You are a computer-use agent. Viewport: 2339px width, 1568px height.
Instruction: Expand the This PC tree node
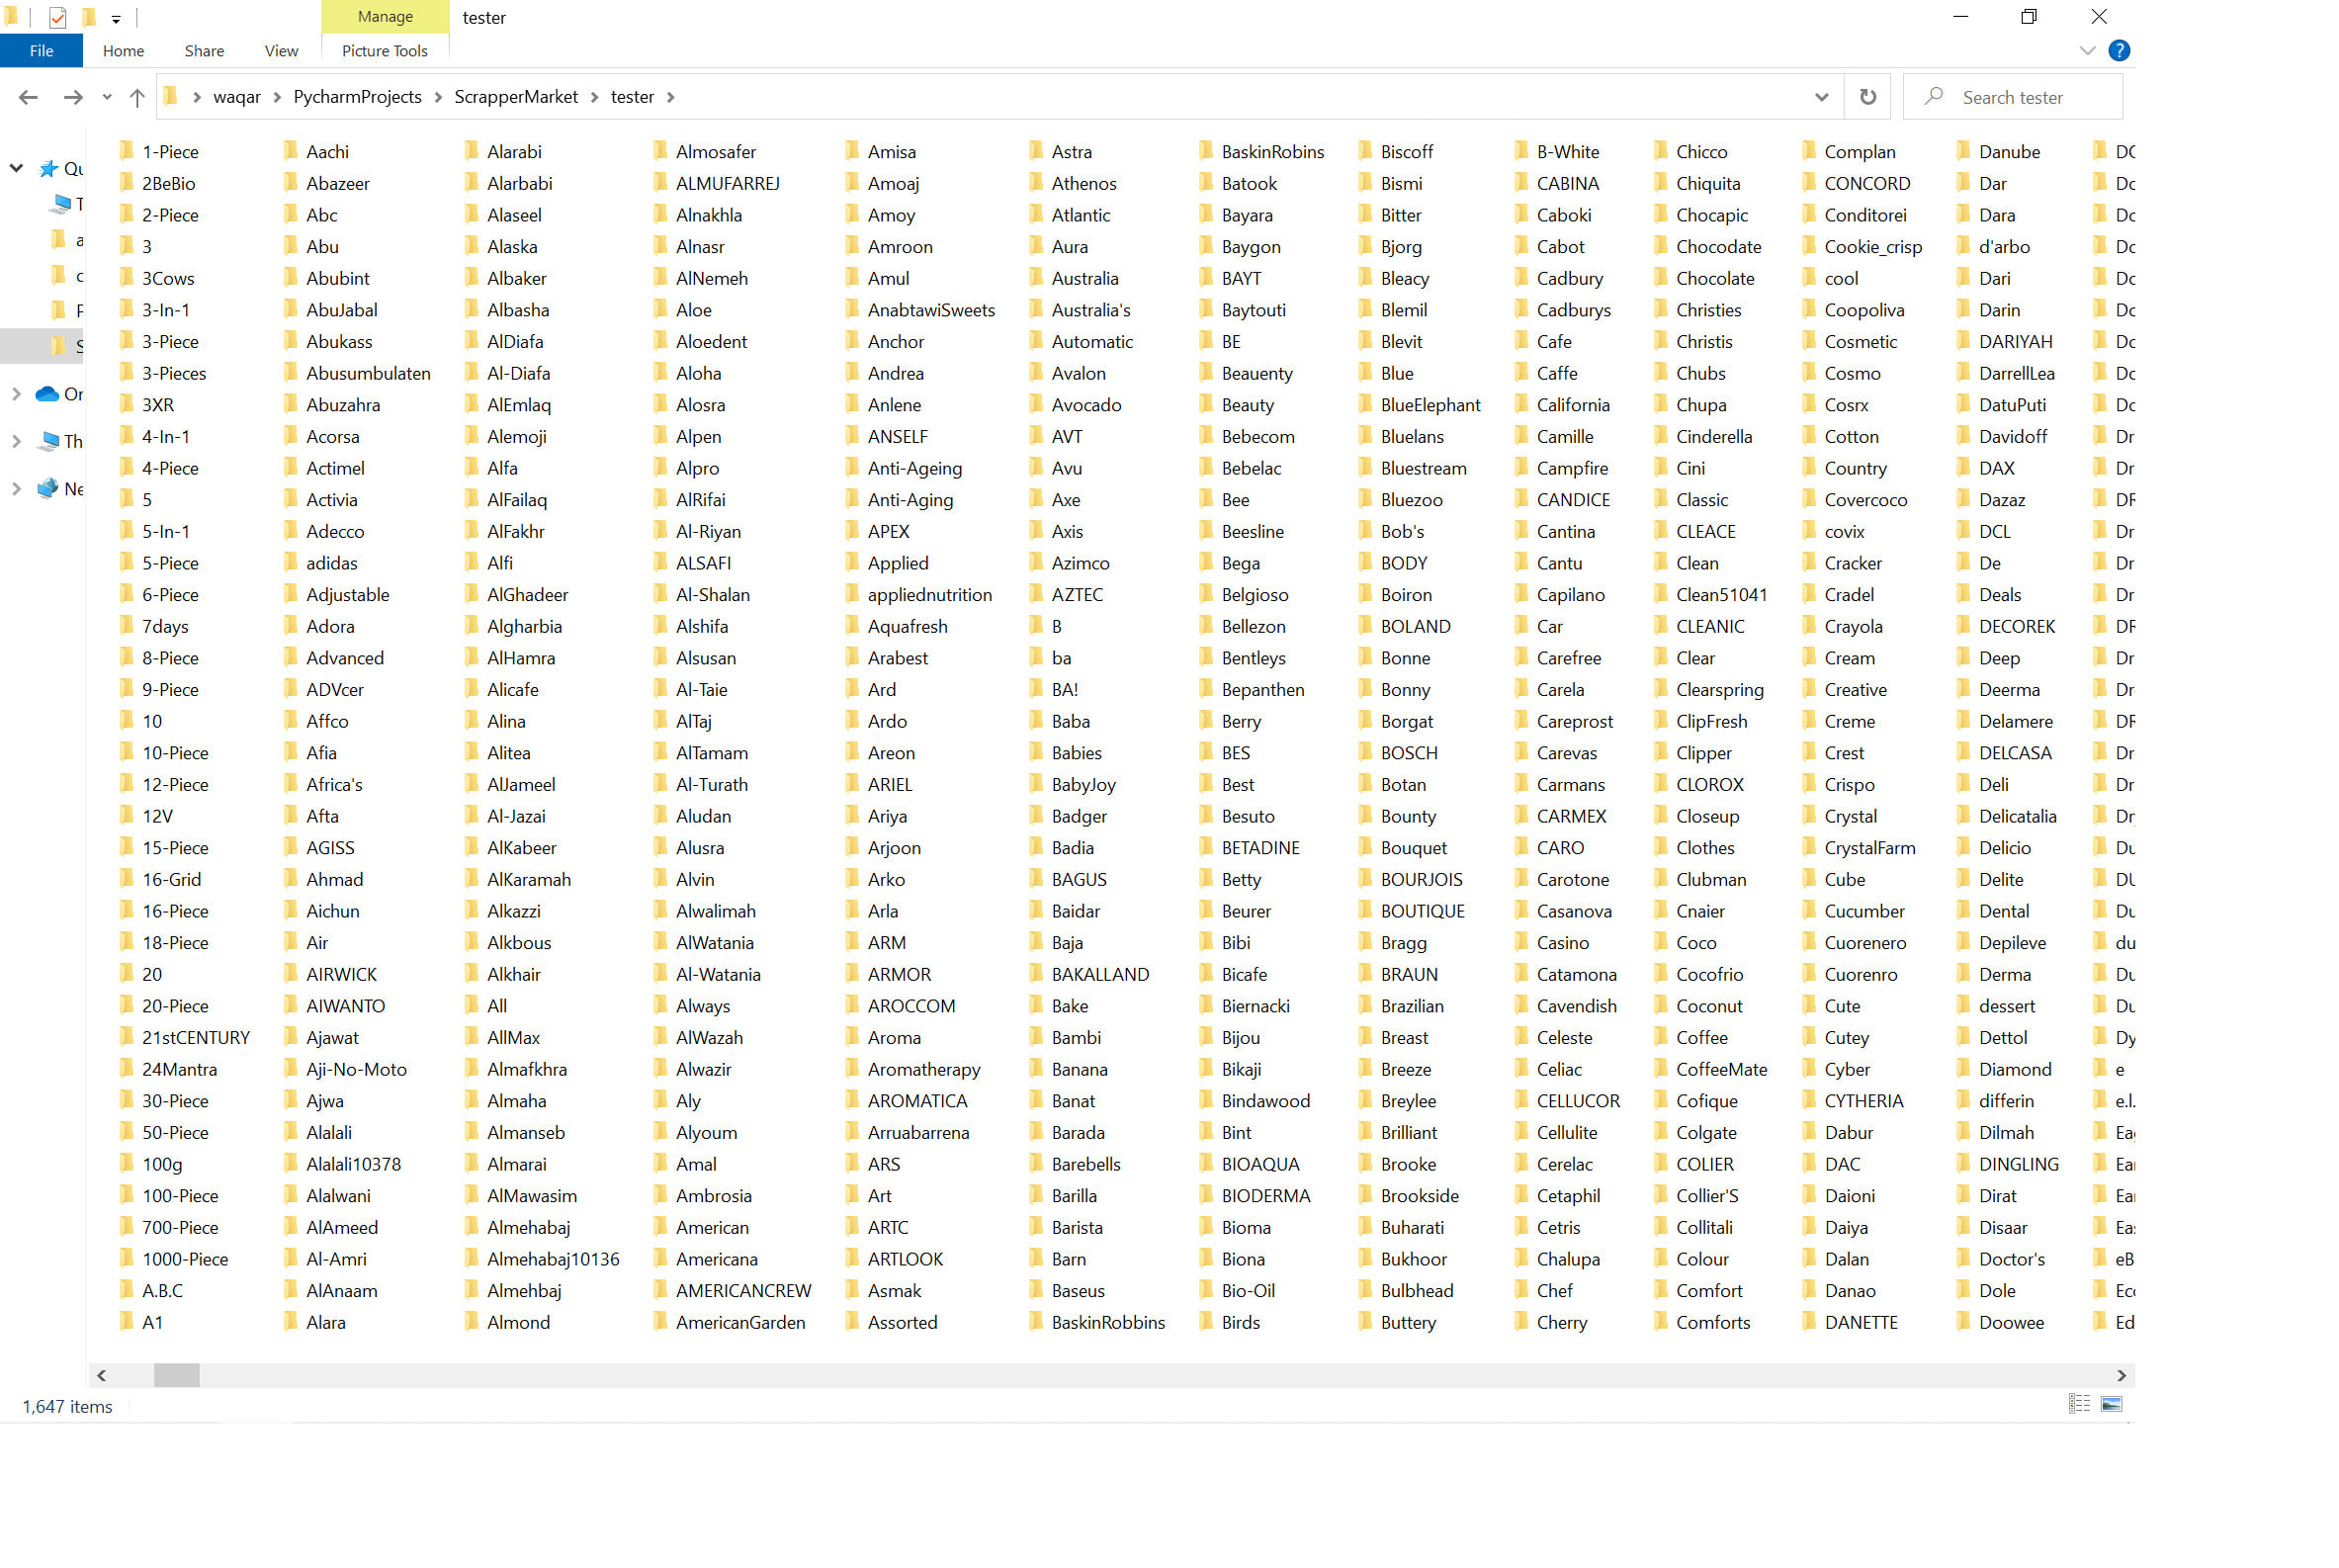coord(16,441)
